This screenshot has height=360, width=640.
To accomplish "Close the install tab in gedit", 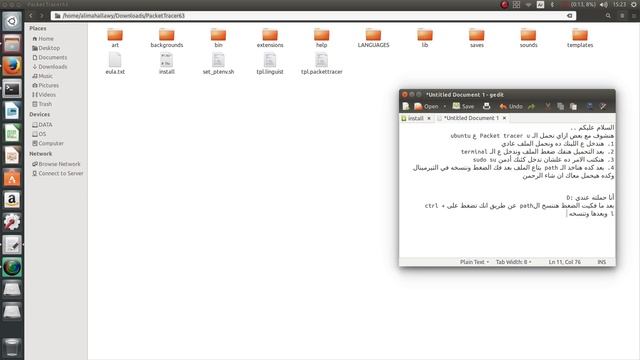I will pyautogui.click(x=429, y=118).
